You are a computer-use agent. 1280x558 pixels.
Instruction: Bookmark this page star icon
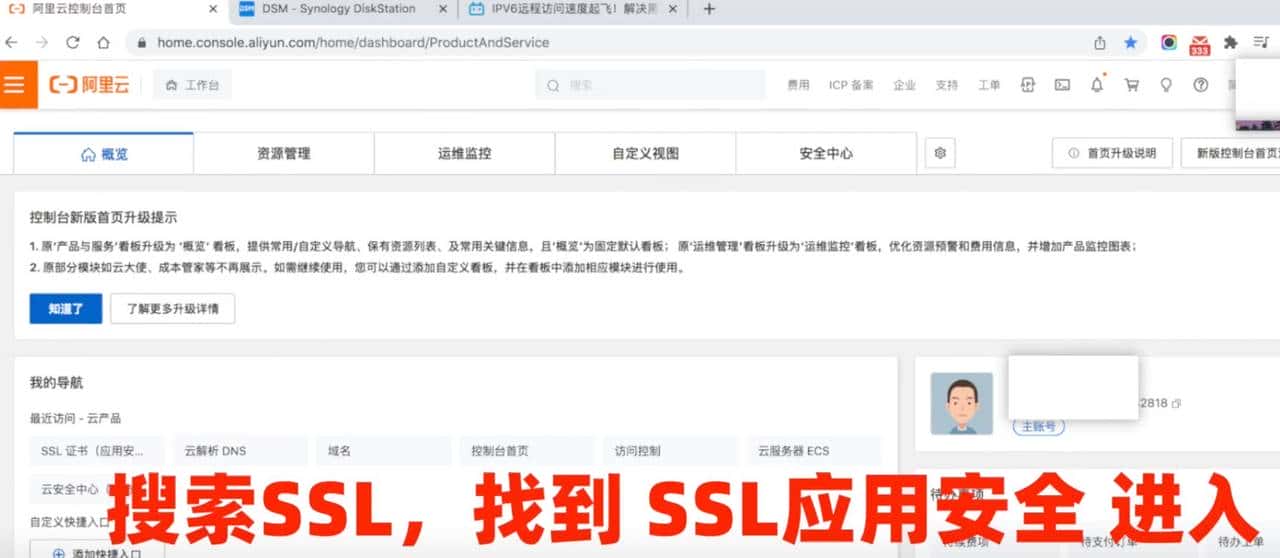1130,43
